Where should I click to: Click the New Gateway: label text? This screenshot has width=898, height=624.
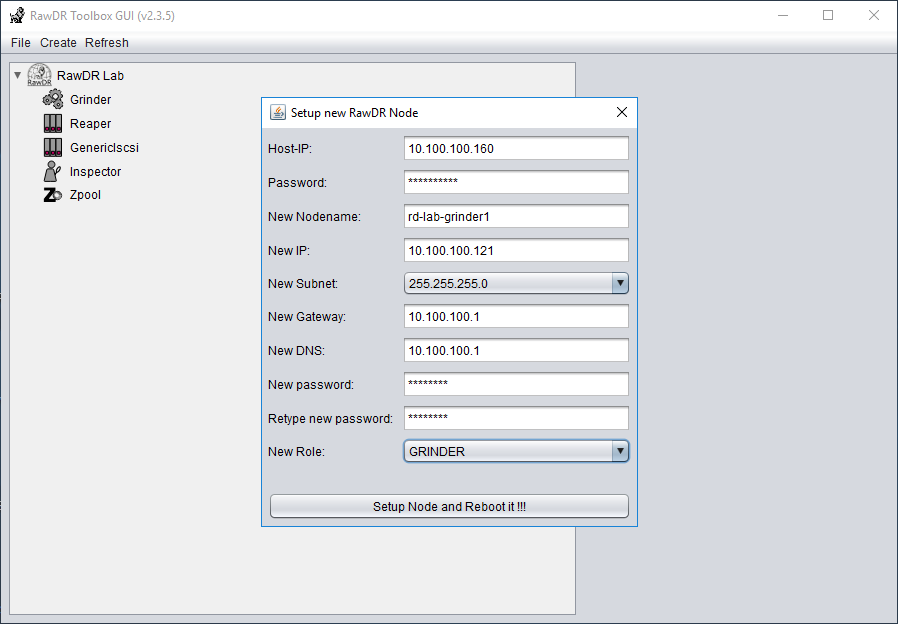(307, 317)
